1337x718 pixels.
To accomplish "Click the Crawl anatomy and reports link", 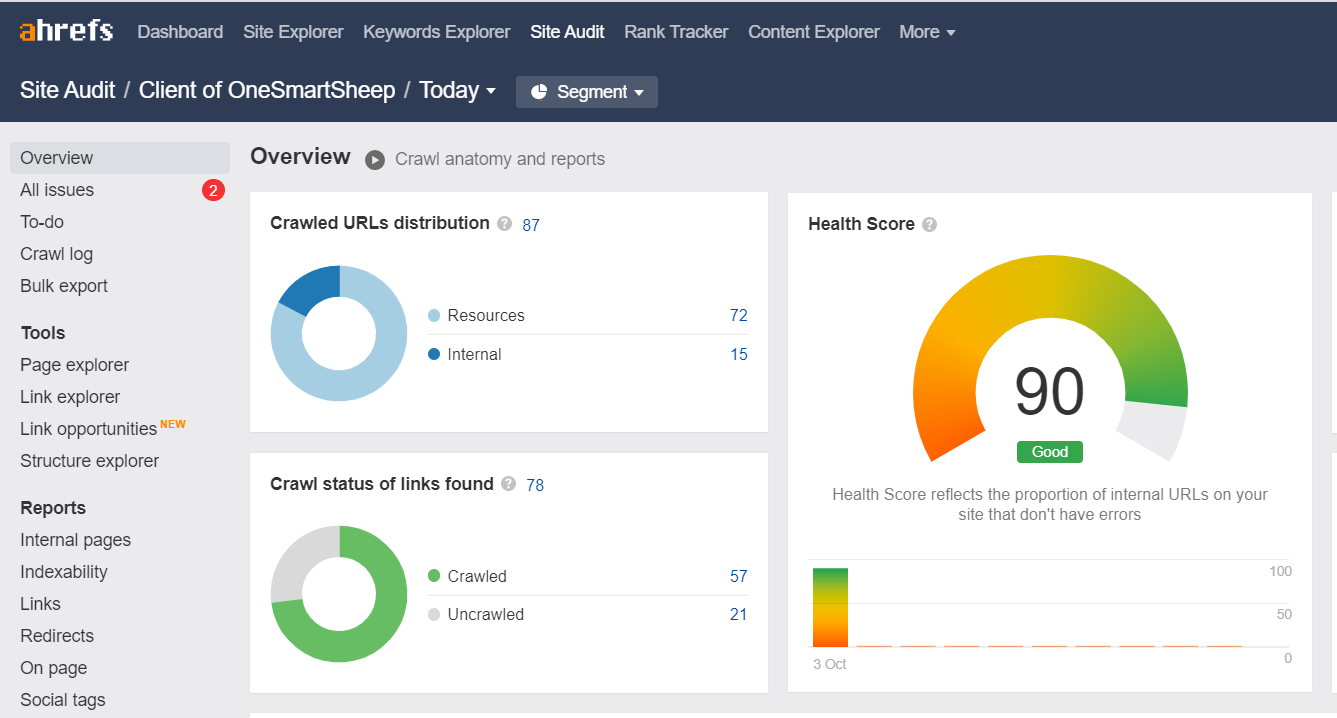I will click(500, 159).
